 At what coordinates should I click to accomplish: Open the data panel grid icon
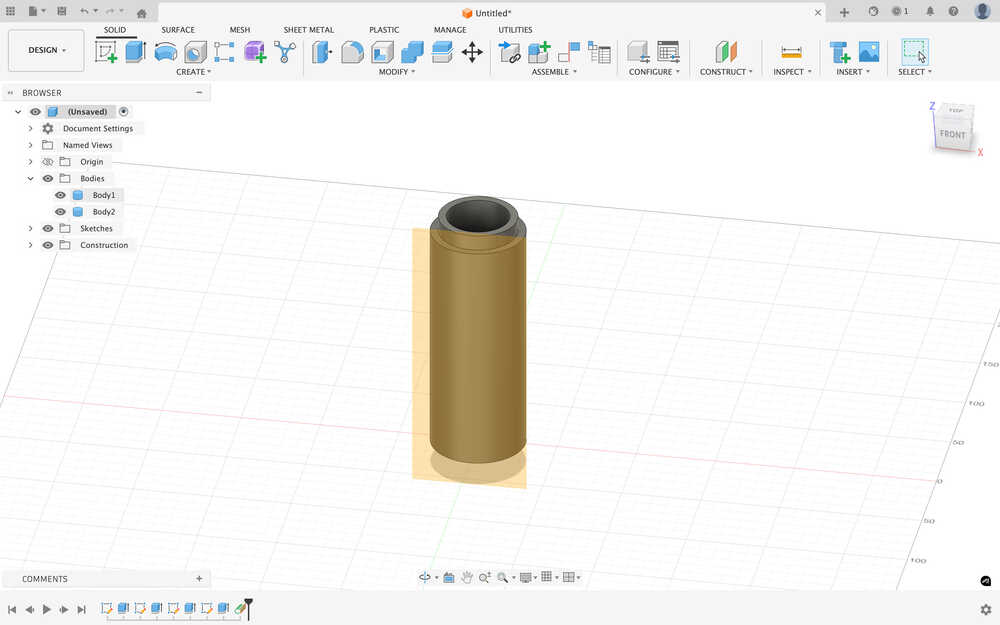click(x=10, y=11)
